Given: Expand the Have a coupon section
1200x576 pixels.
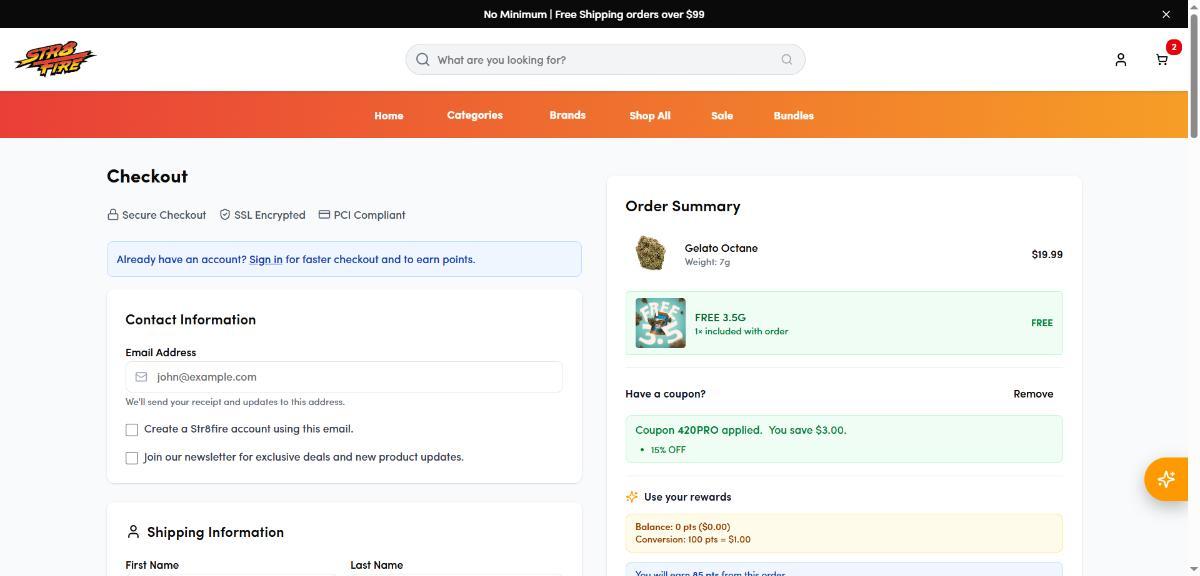Looking at the screenshot, I should (x=665, y=394).
